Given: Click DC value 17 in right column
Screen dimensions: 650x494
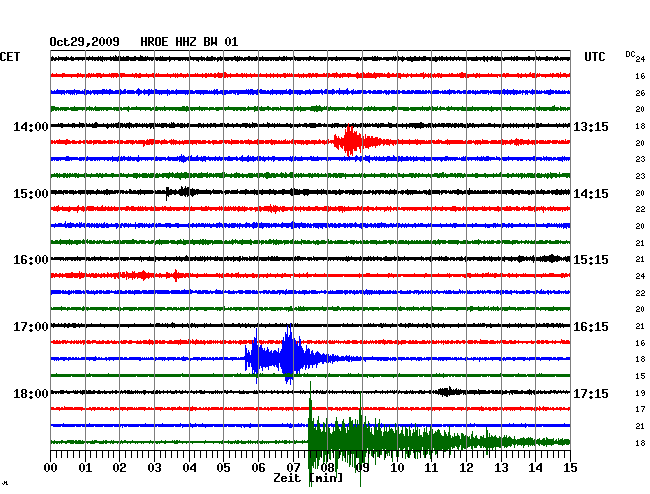Looking at the screenshot, I should tap(640, 409).
